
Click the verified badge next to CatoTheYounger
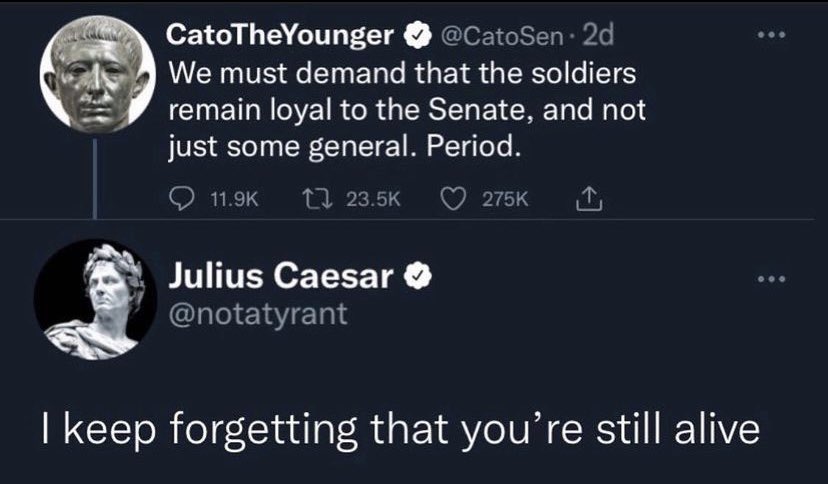coord(418,36)
